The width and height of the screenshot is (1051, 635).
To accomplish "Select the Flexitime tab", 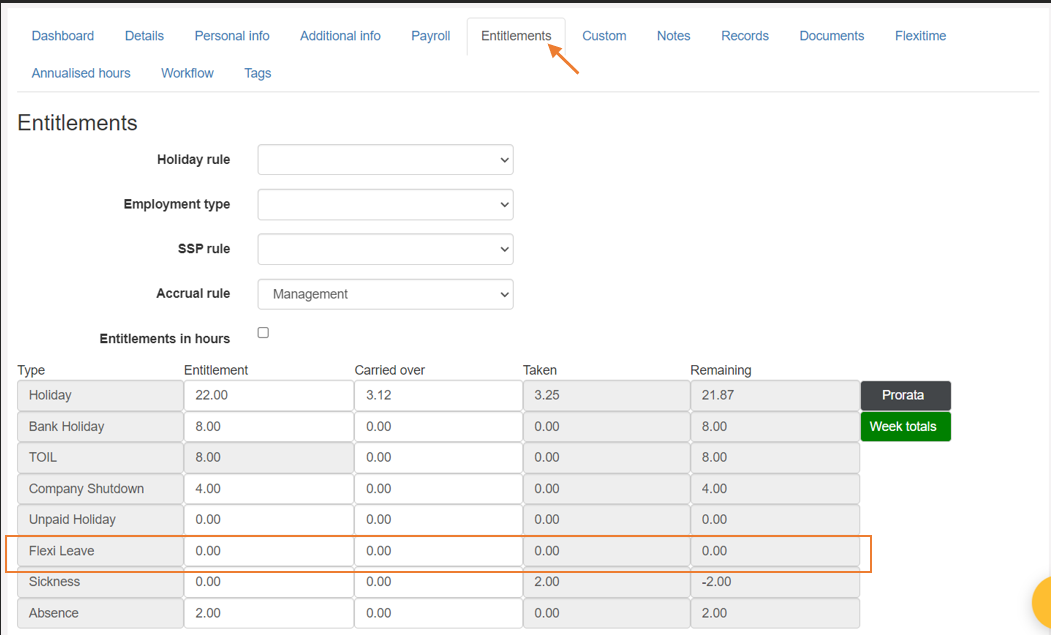I will (919, 35).
